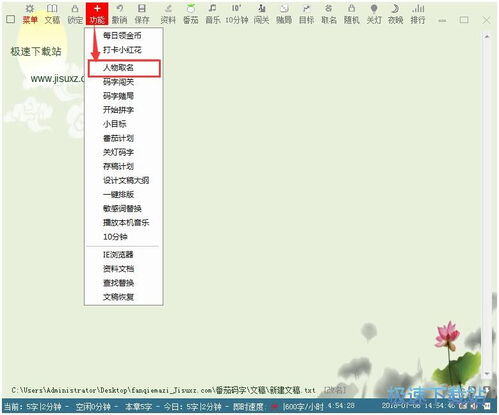The height and width of the screenshot is (415, 499).
Task: Click the volume icon in status bar
Action: click(x=474, y=406)
